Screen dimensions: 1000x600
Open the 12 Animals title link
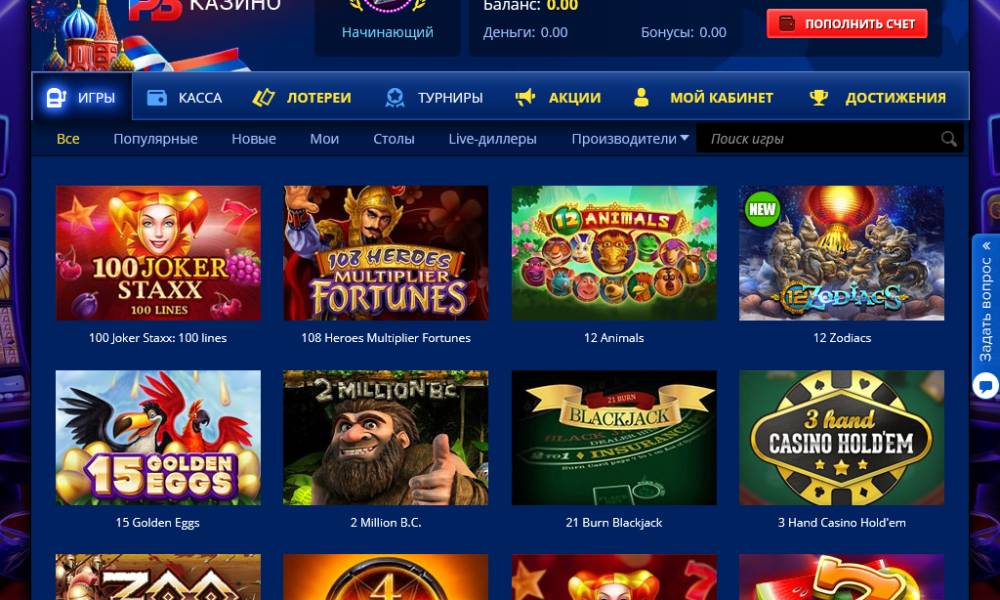point(614,338)
